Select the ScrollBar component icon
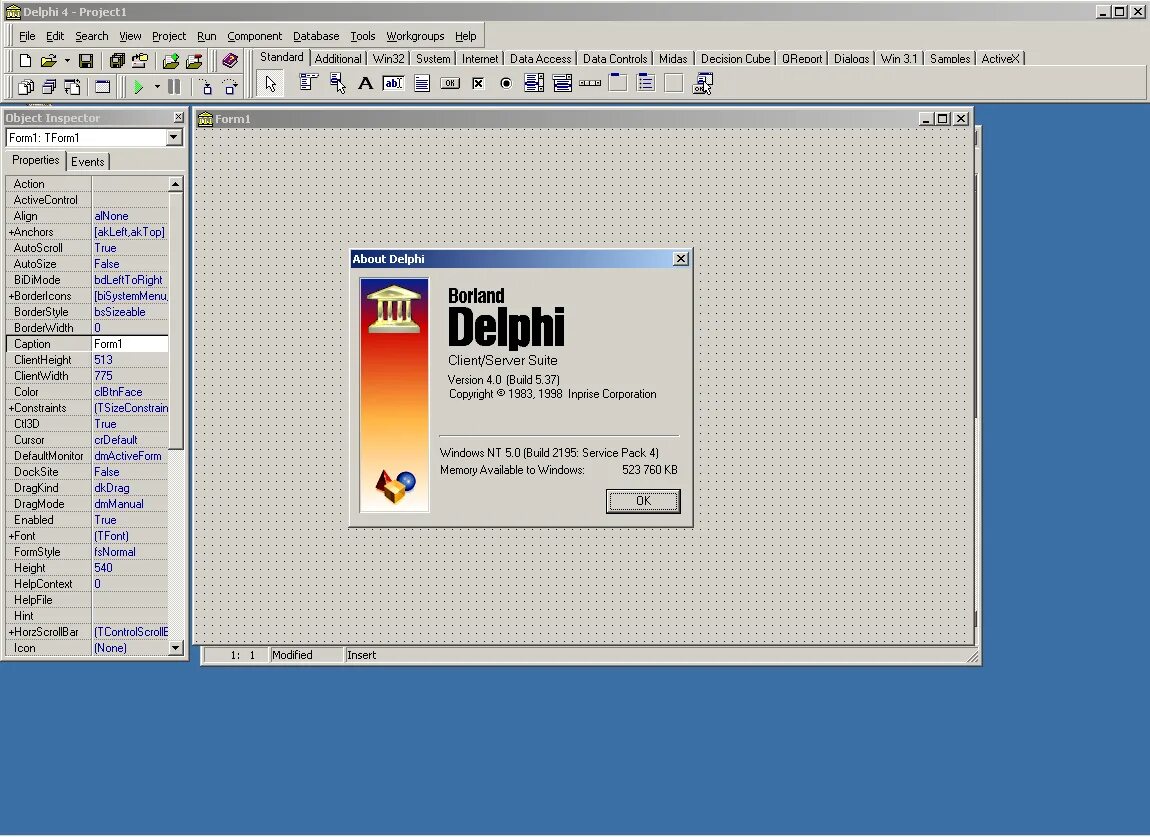Viewport: 1150px width, 837px height. (x=590, y=83)
